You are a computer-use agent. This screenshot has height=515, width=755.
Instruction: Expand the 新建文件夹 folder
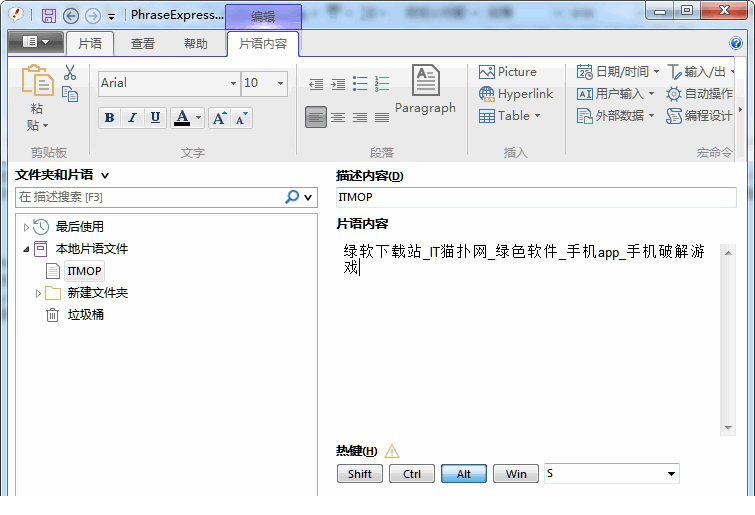(x=38, y=293)
